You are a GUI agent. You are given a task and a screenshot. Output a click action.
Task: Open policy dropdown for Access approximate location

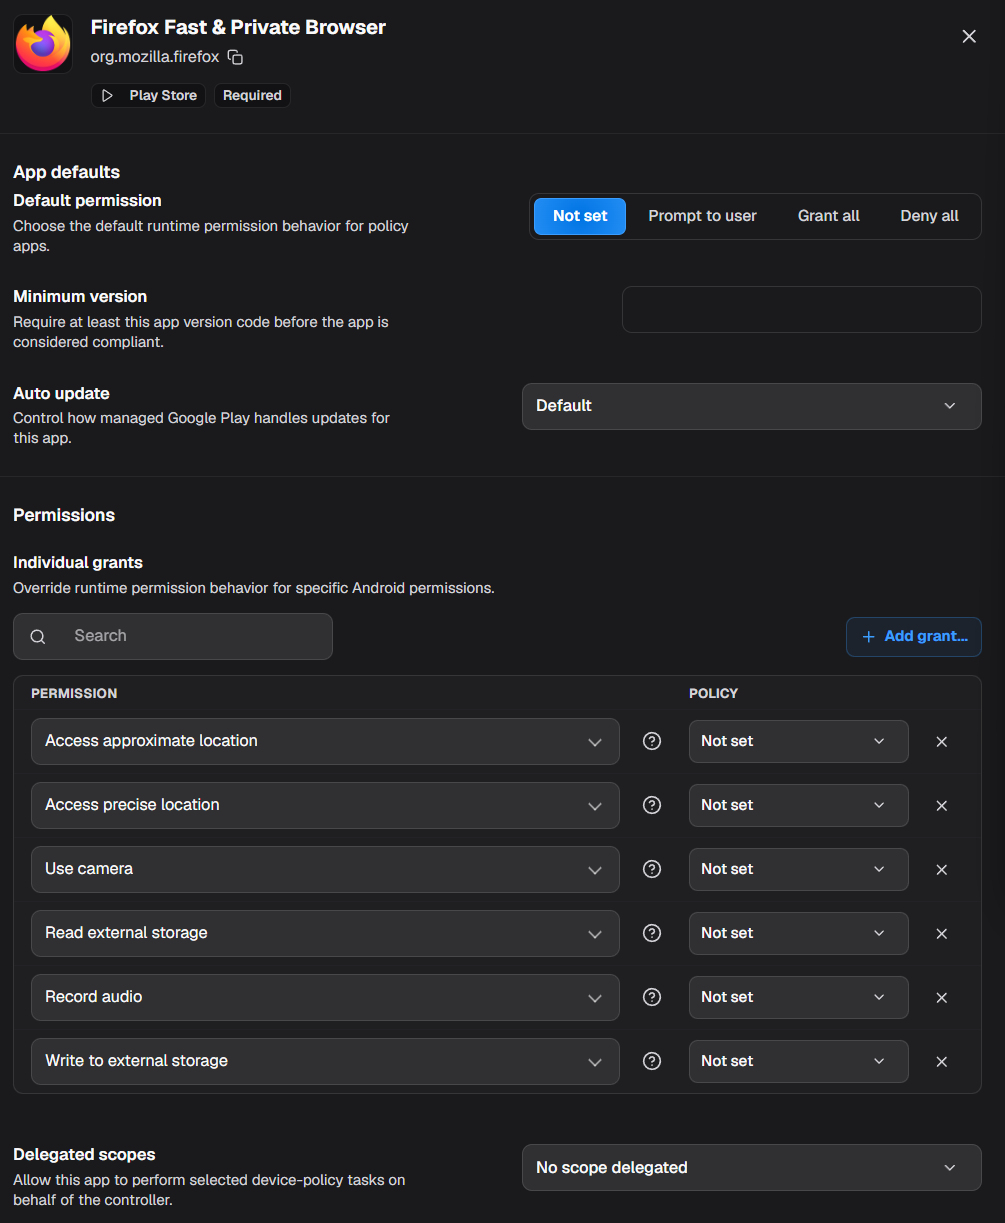[799, 741]
